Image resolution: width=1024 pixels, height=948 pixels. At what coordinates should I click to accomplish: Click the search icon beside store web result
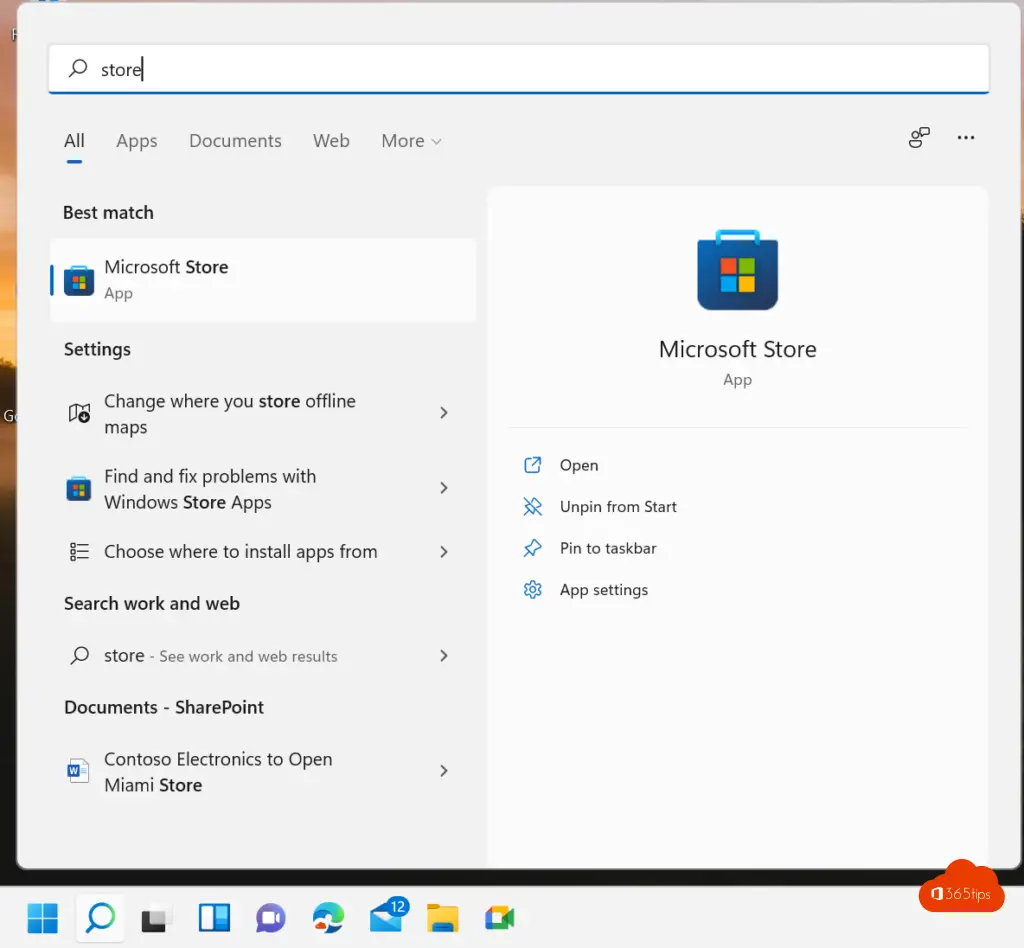click(x=80, y=655)
